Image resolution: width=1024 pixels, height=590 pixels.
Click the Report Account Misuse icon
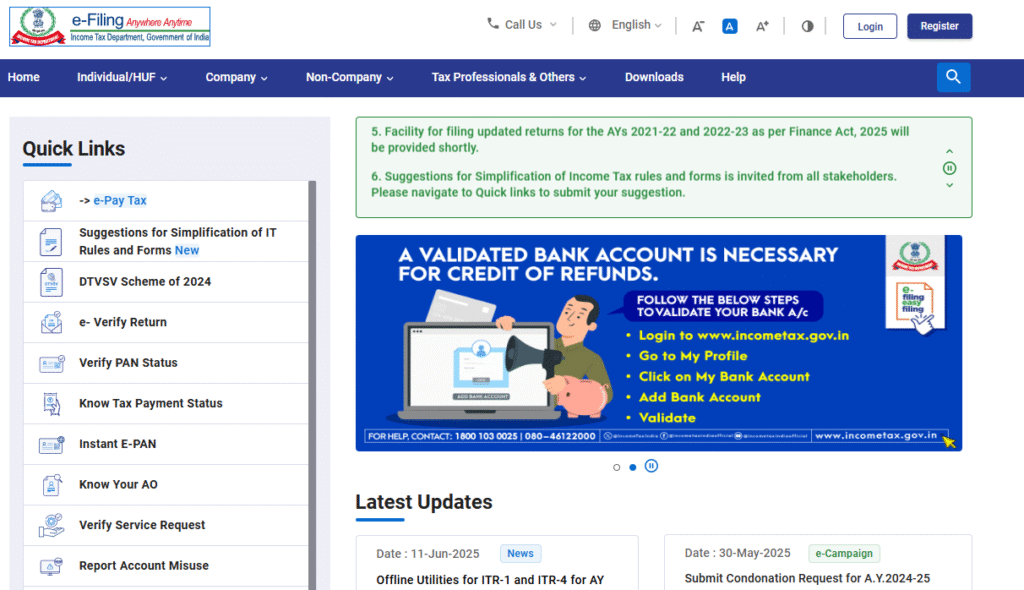(x=51, y=566)
